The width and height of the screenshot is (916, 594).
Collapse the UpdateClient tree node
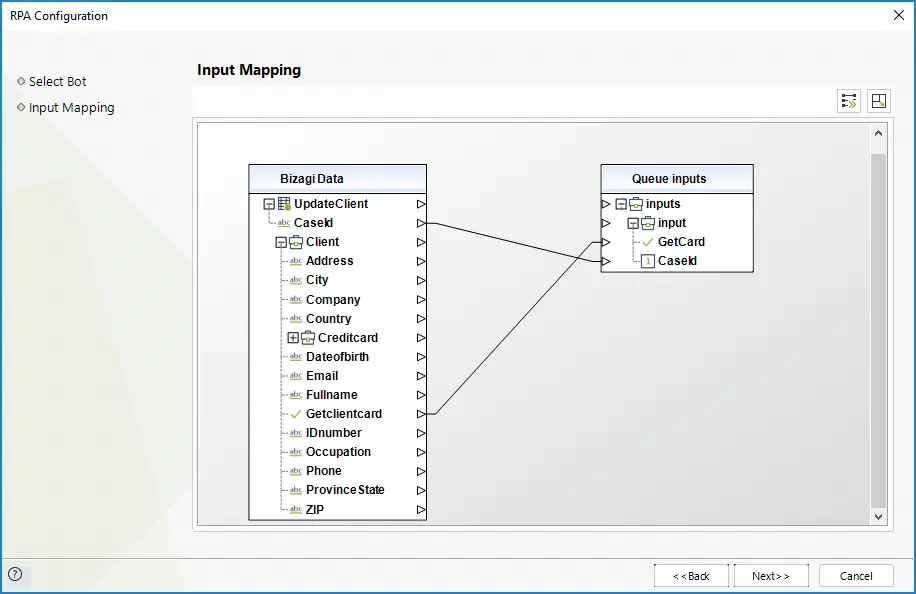pyautogui.click(x=269, y=204)
